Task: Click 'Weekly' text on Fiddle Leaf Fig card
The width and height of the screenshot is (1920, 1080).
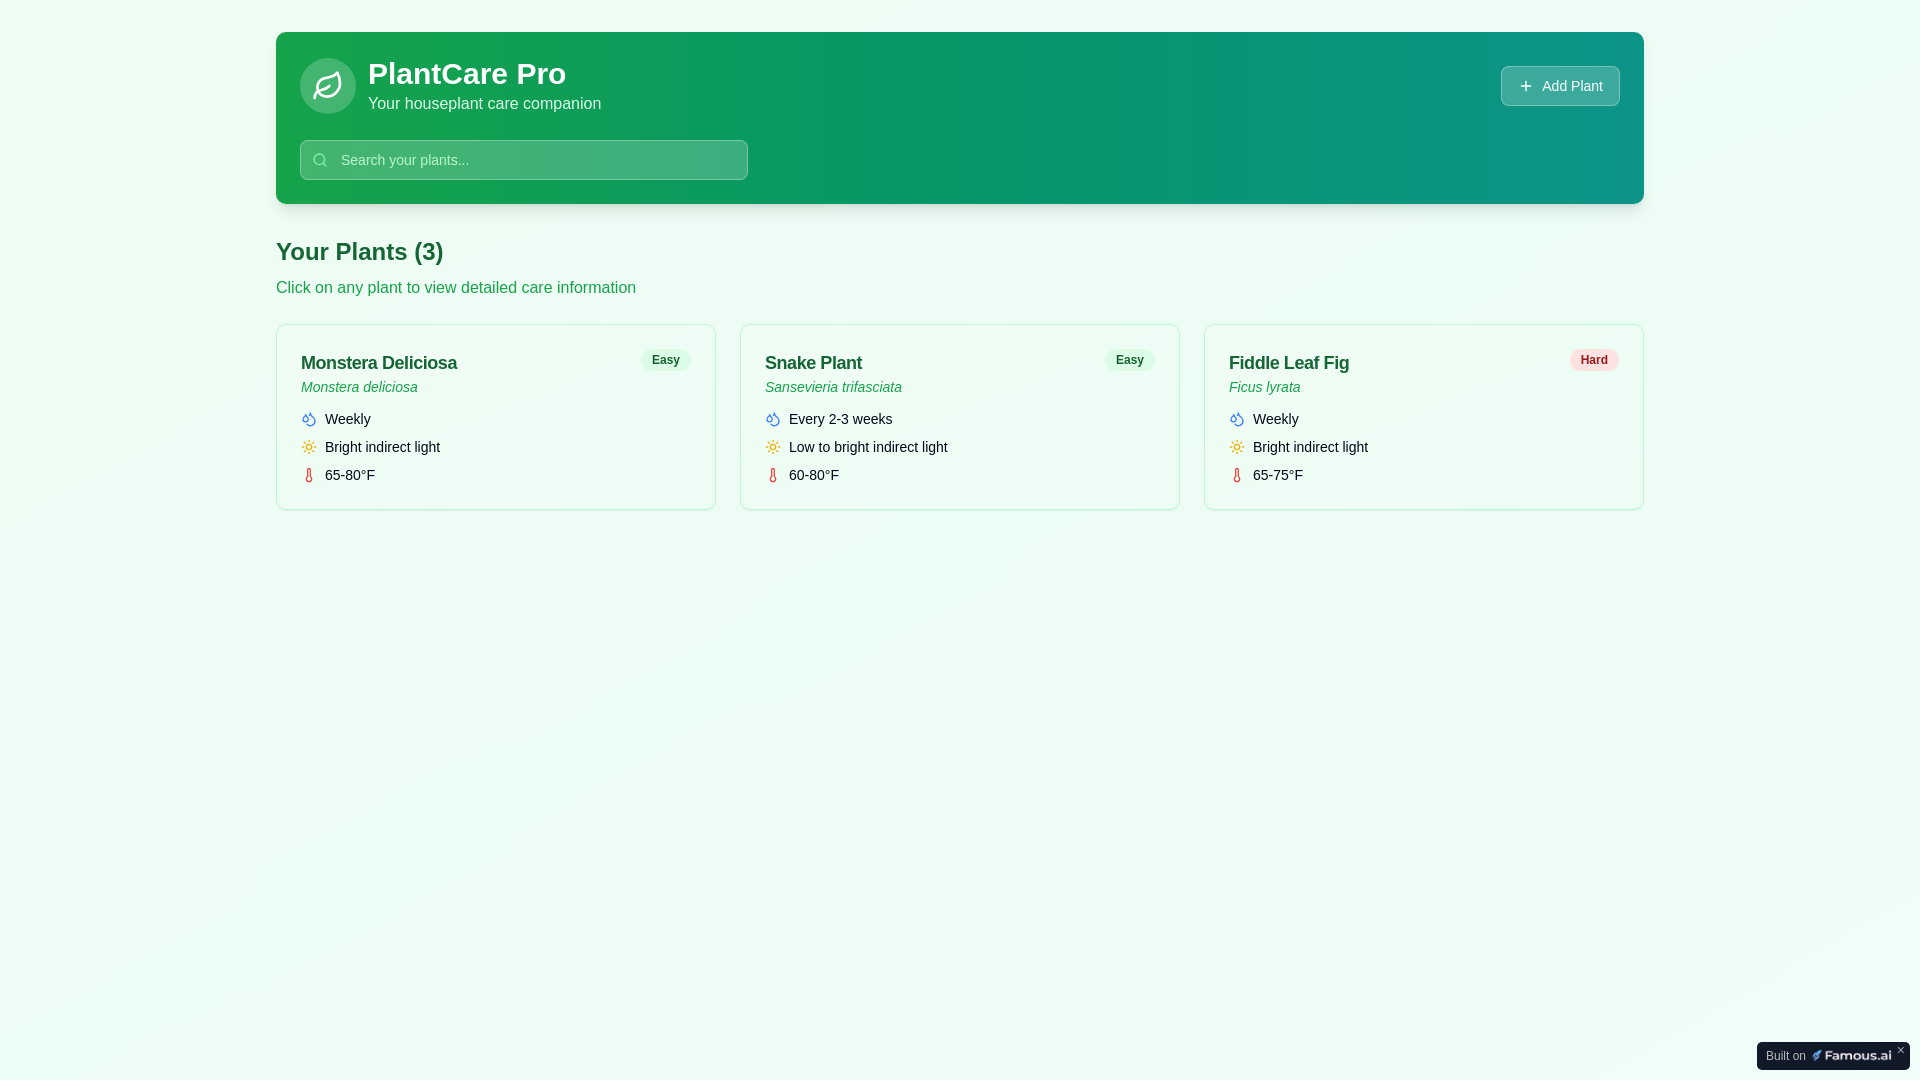Action: coord(1275,419)
